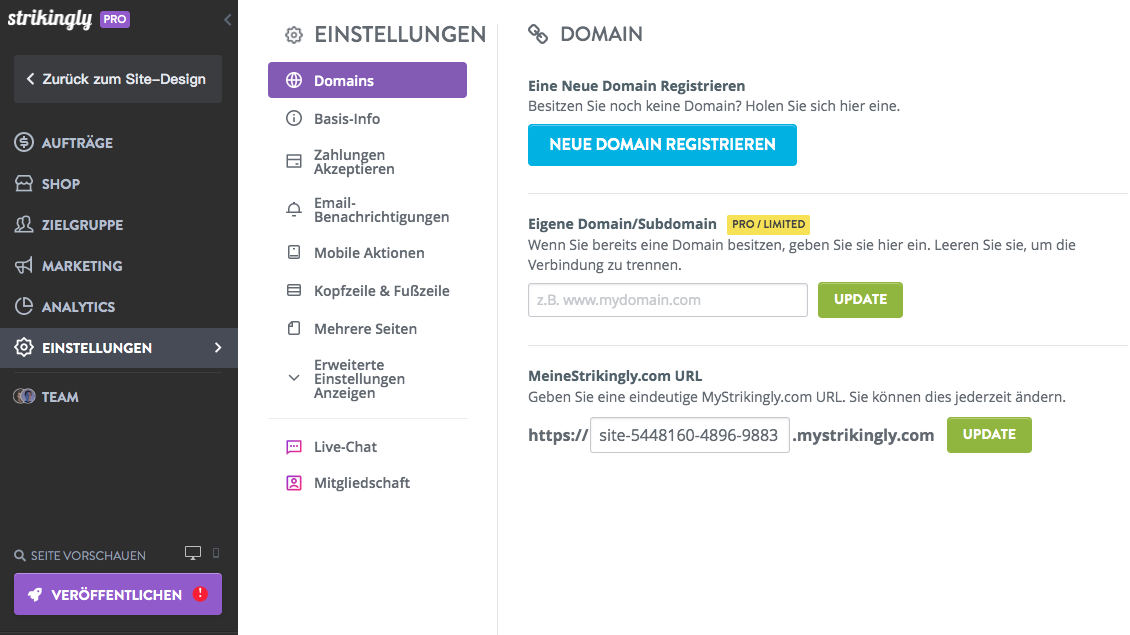Go to Kopfzeile & Fußzeile settings
Image resolution: width=1130 pixels, height=635 pixels.
pos(368,290)
